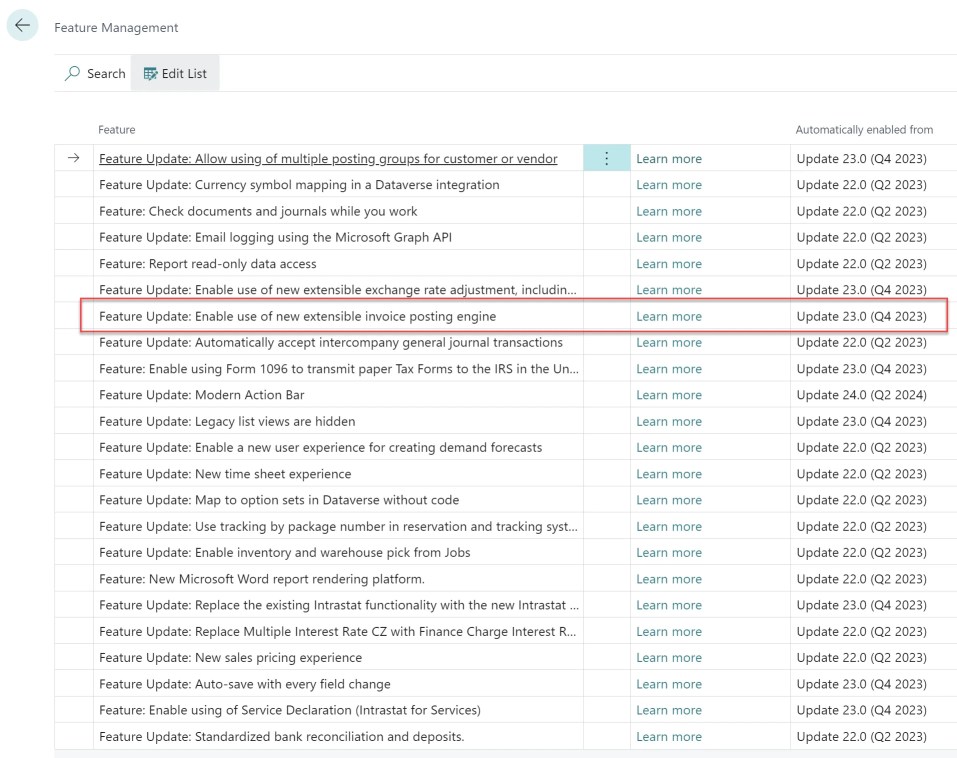Open Learn more for Standardized bank reconciliation

pyautogui.click(x=669, y=736)
